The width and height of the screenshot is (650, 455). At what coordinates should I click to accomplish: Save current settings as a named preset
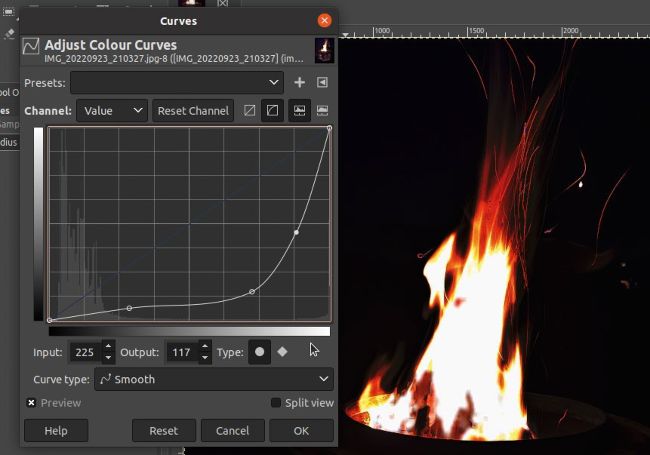[x=299, y=82]
